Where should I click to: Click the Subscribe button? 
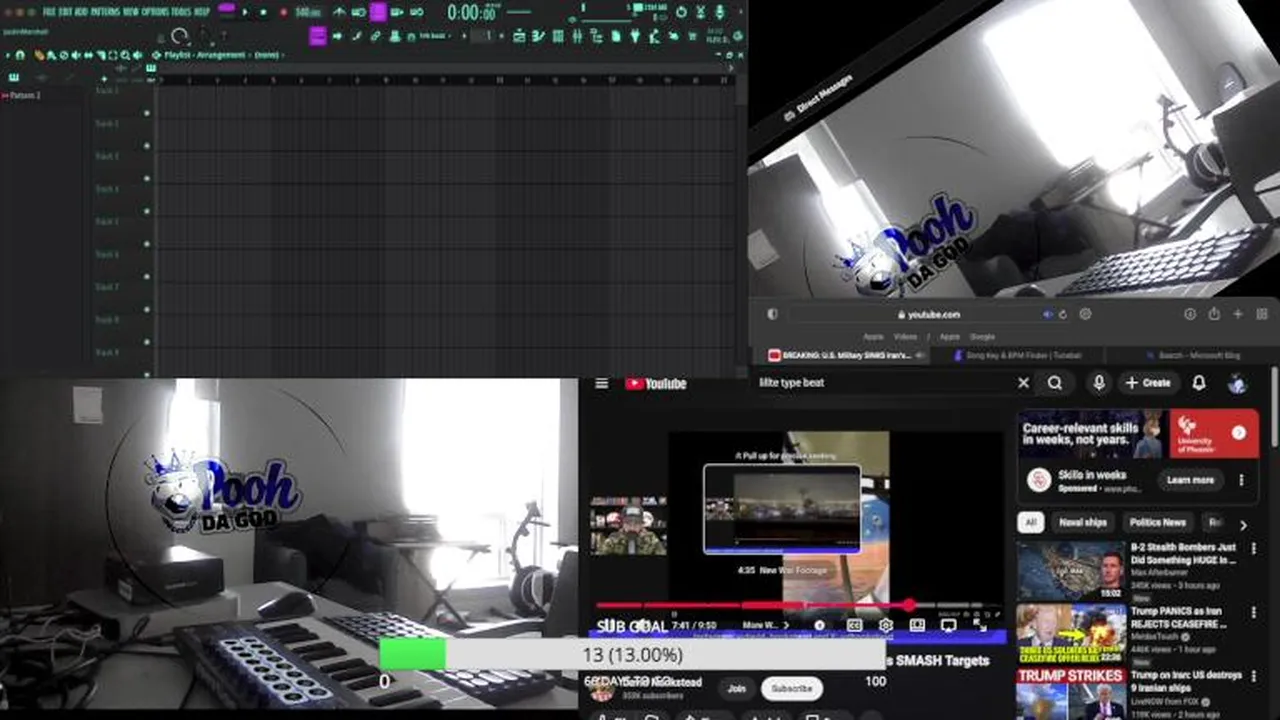[x=791, y=688]
